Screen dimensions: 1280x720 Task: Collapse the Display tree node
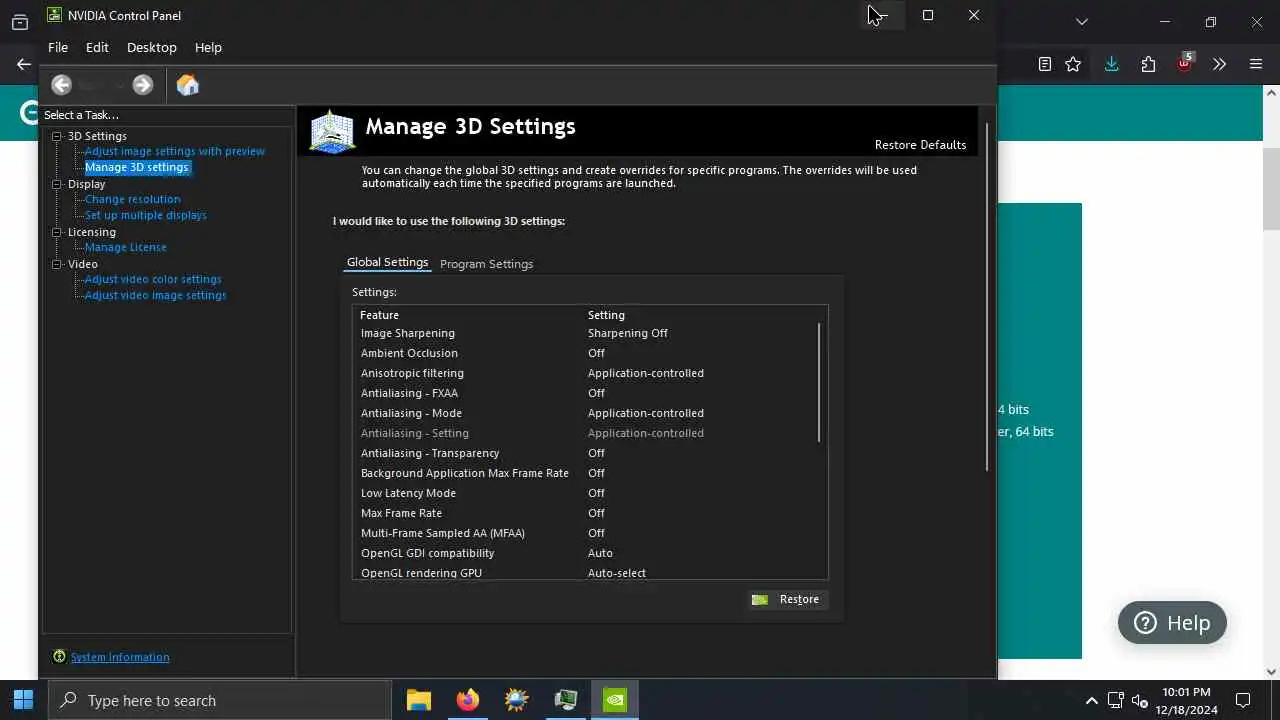point(57,184)
